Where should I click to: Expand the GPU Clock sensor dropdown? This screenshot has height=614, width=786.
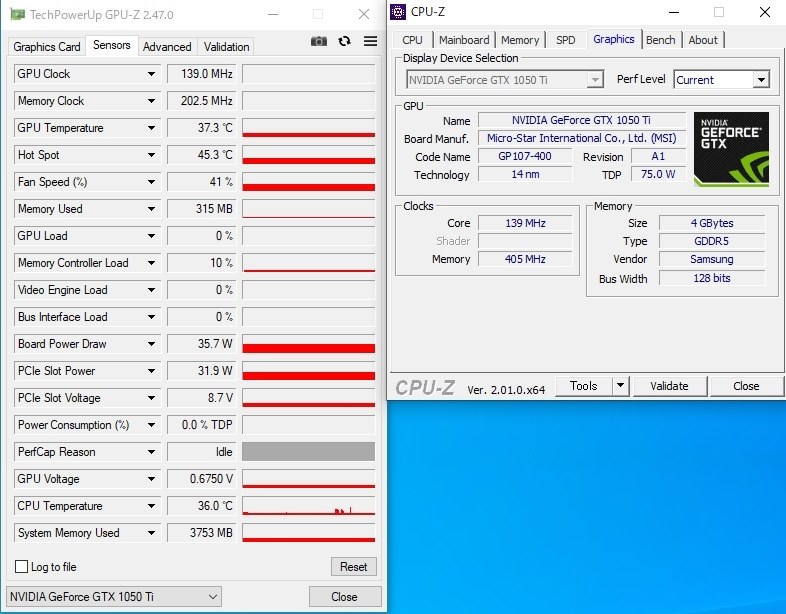pos(151,74)
